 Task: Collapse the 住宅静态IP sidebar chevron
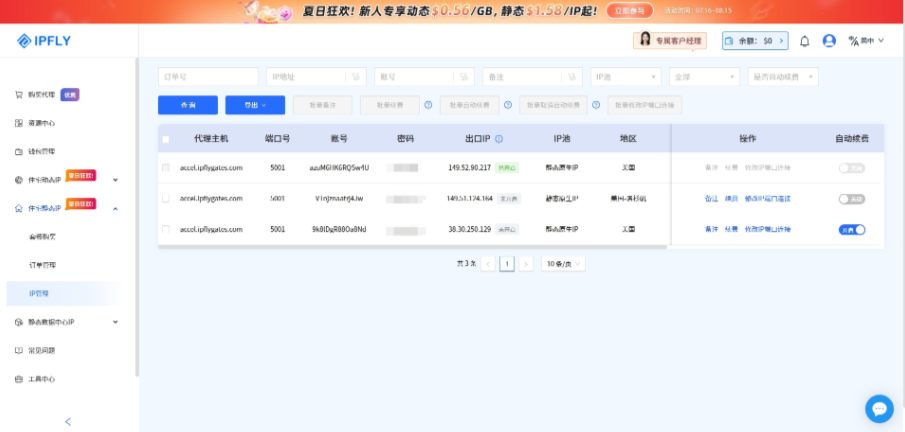[115, 208]
